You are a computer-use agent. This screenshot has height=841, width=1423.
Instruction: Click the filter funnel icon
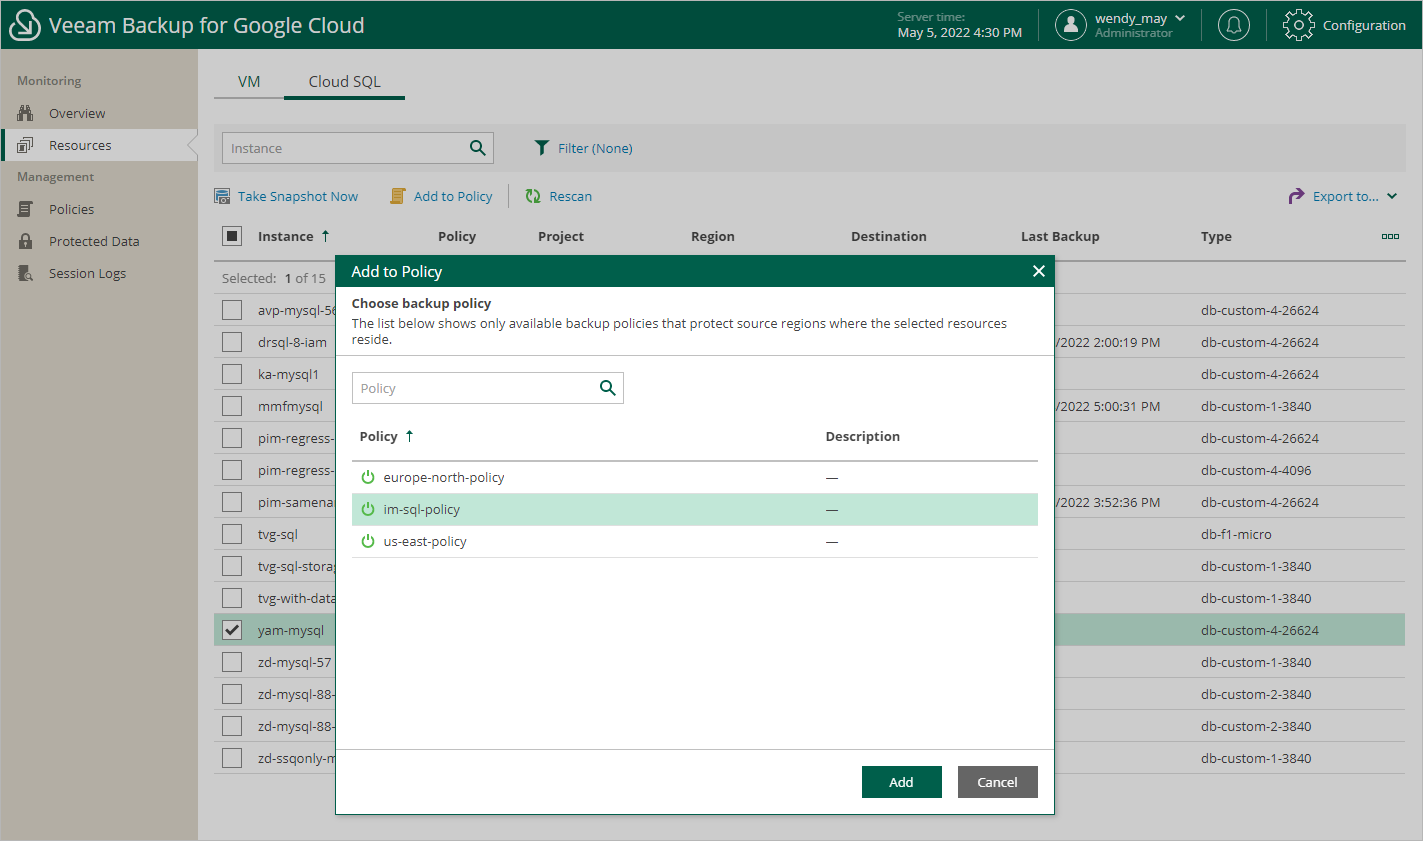[542, 148]
